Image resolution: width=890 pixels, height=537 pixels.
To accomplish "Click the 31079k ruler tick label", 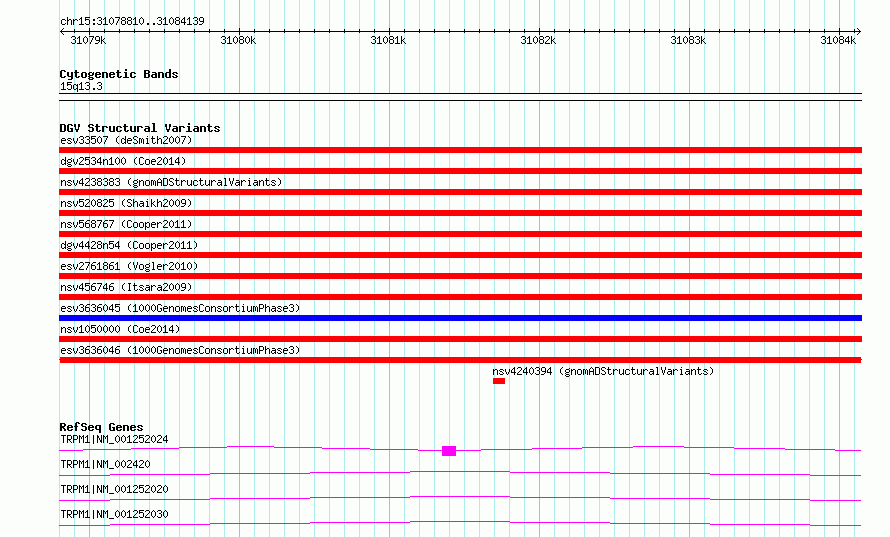I will pos(88,40).
